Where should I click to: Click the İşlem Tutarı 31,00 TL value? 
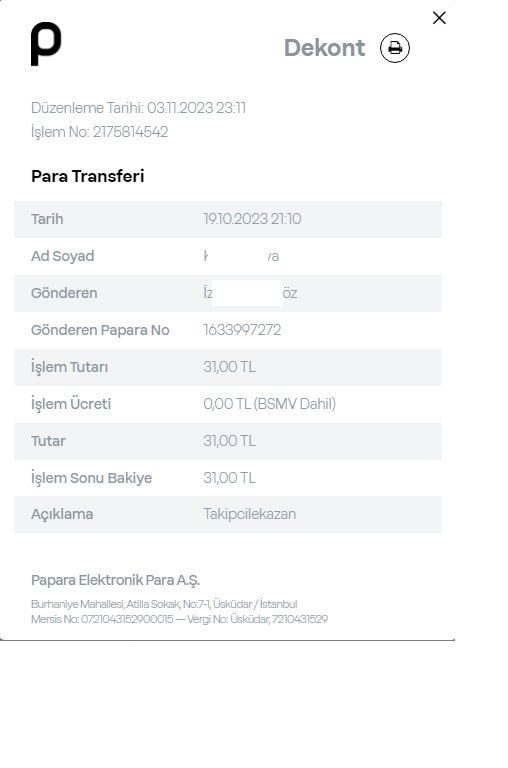229,367
